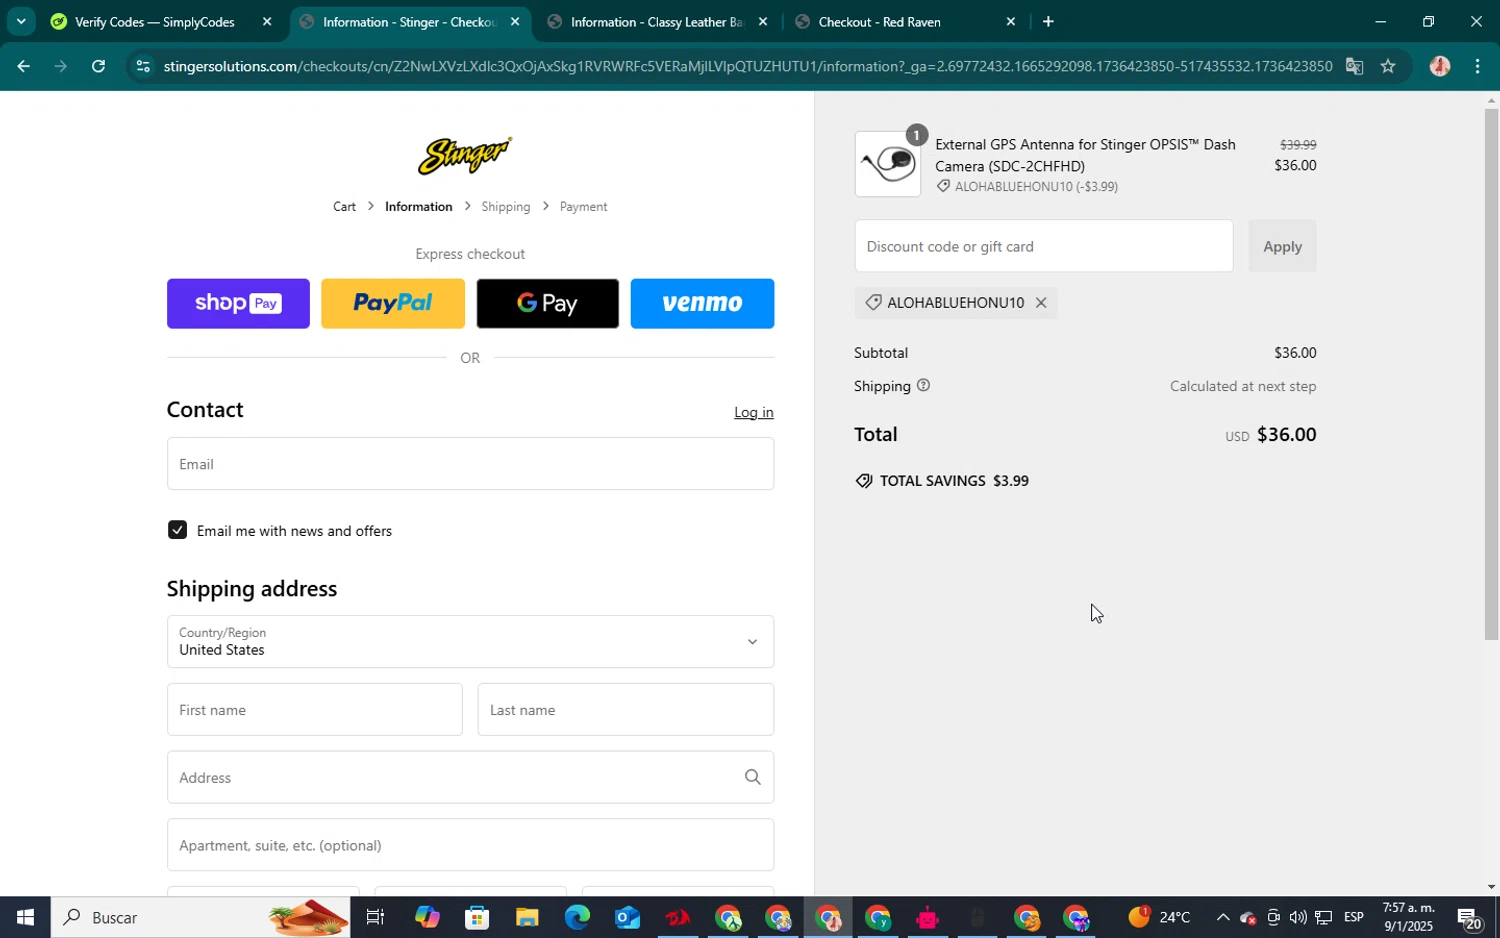Pay using the Venmo button
Viewport: 1500px width, 938px height.
(x=702, y=303)
